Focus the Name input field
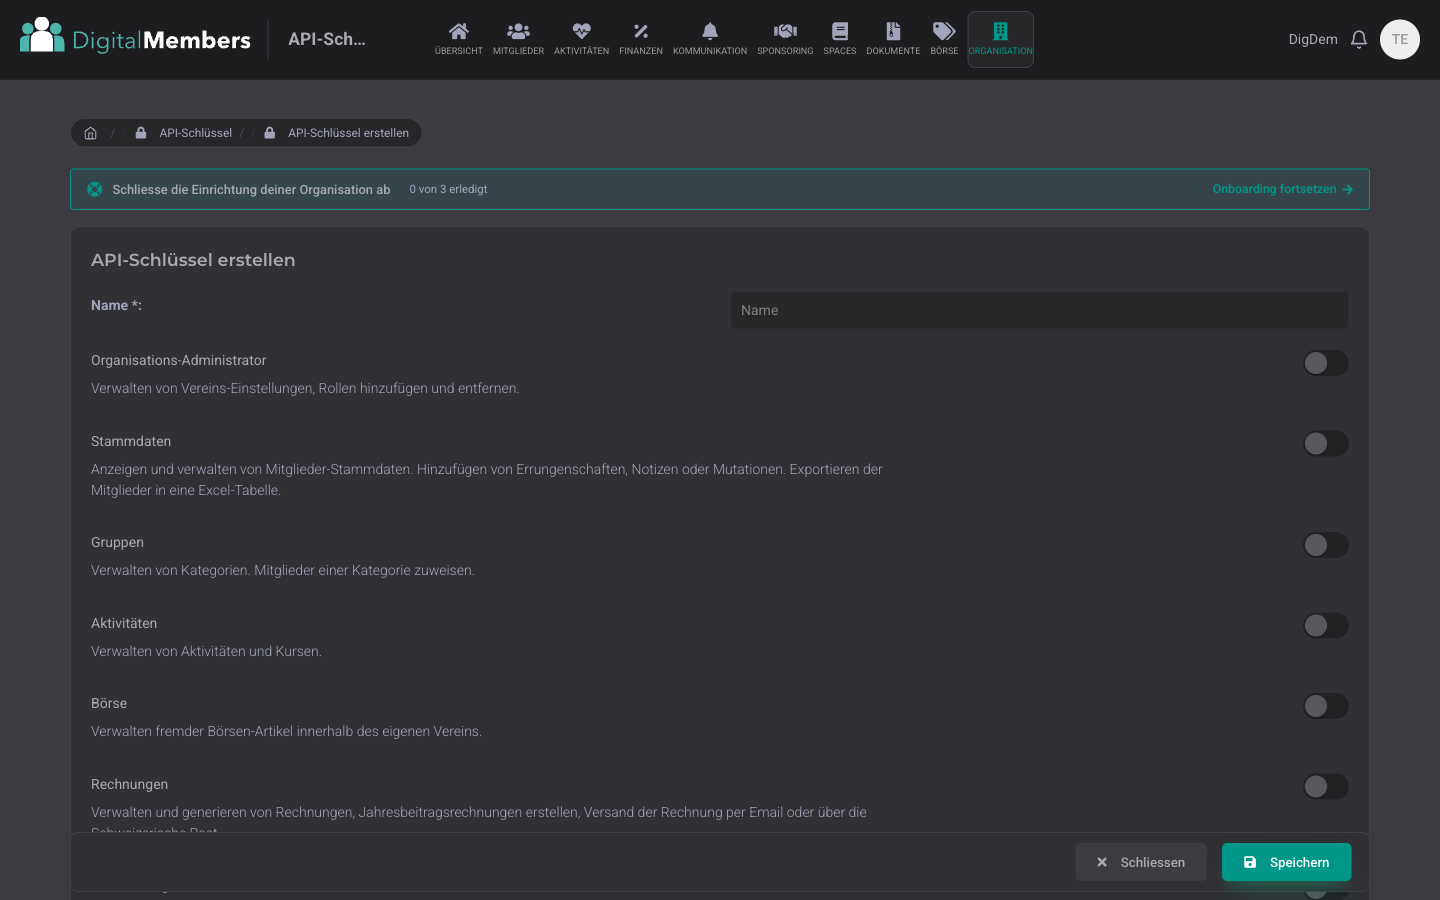This screenshot has width=1440, height=900. (x=1039, y=310)
